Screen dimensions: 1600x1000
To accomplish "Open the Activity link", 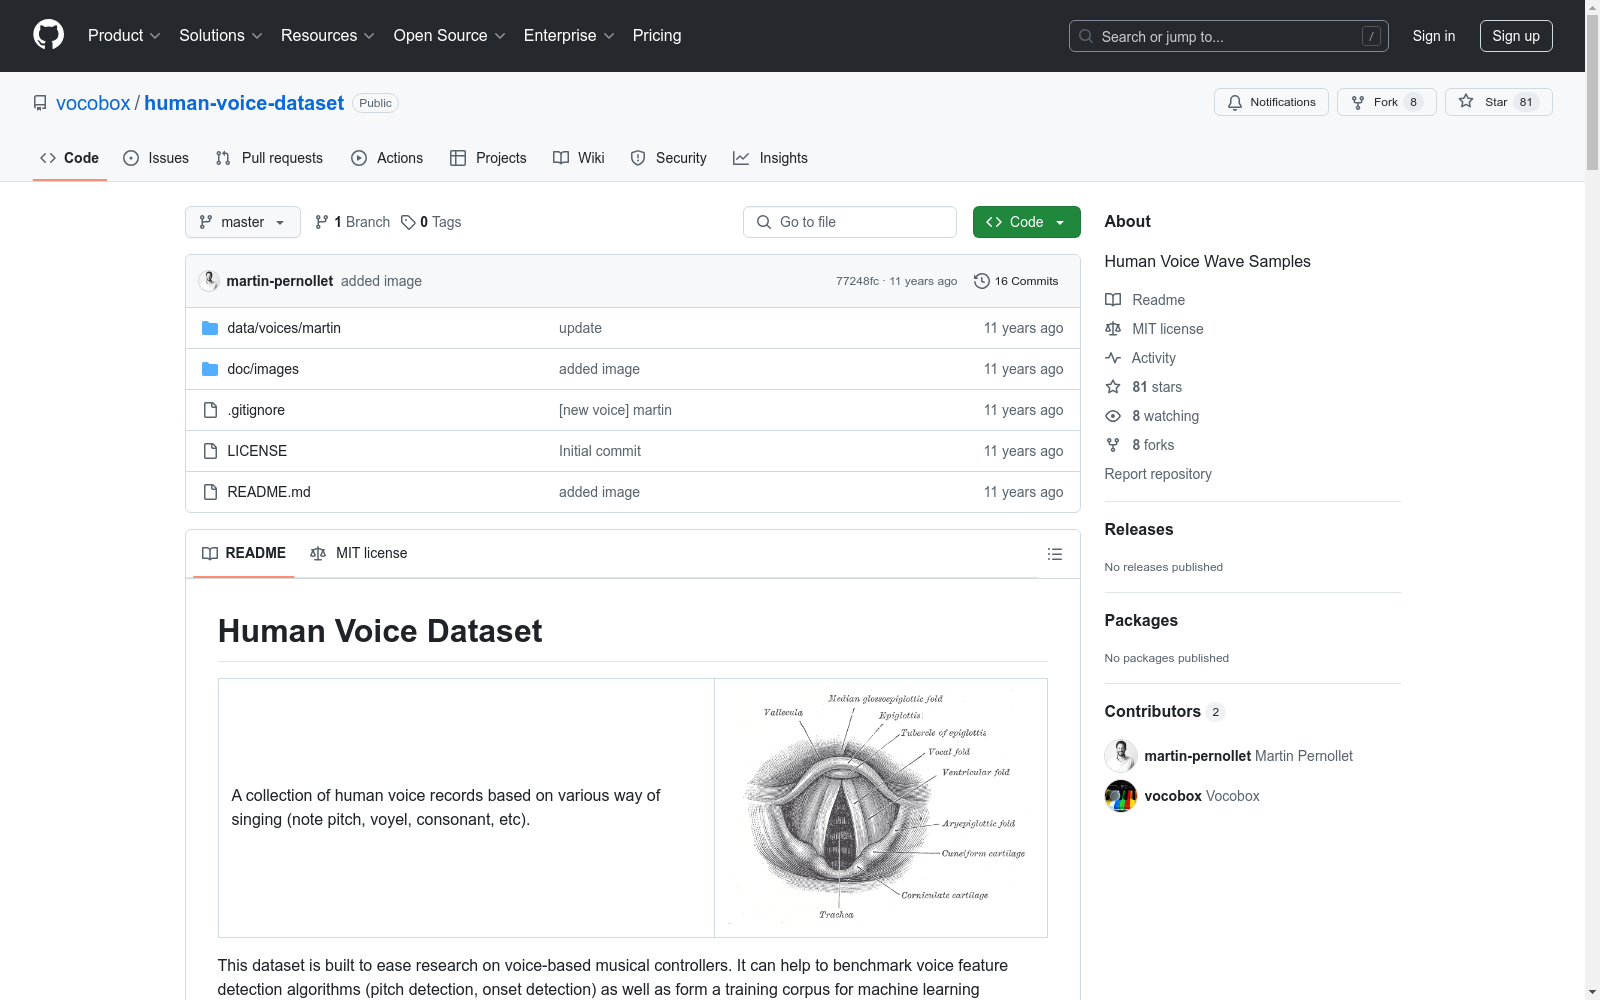I will point(1140,358).
